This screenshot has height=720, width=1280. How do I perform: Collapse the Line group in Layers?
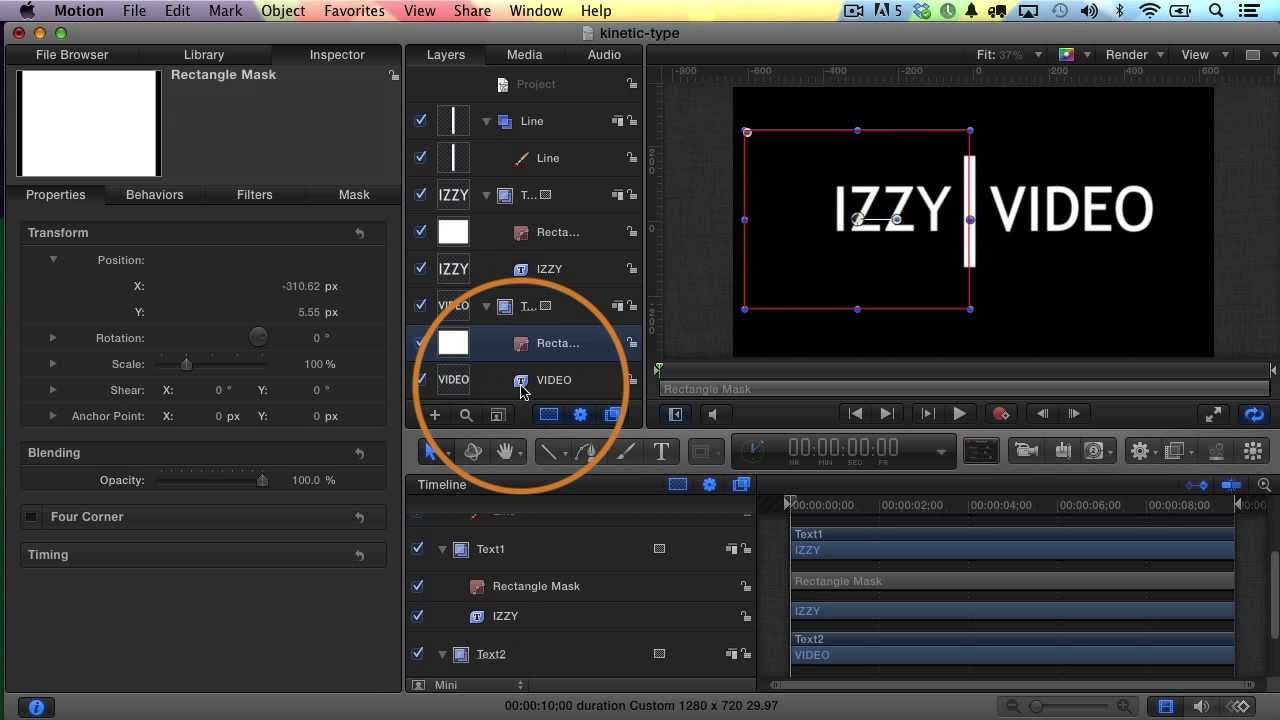coord(487,121)
